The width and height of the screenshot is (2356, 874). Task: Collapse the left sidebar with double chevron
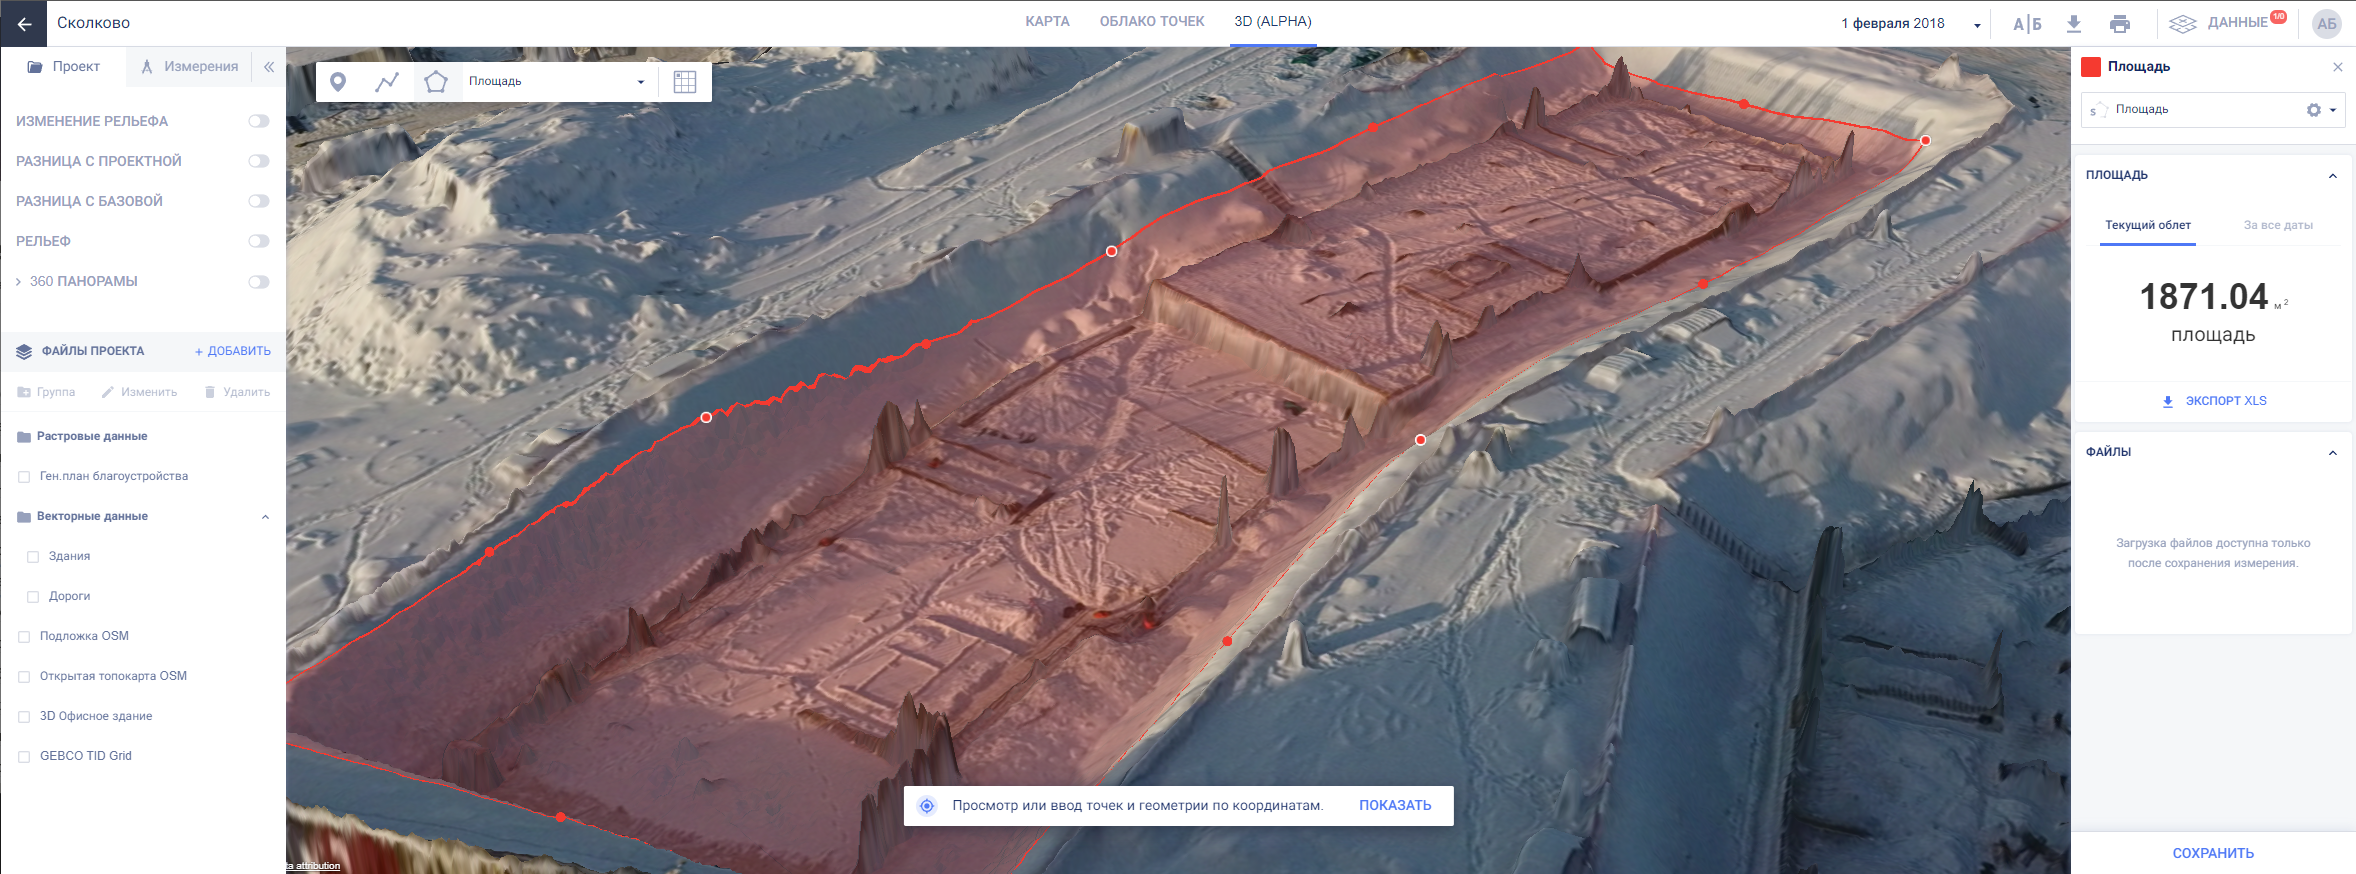[x=269, y=67]
